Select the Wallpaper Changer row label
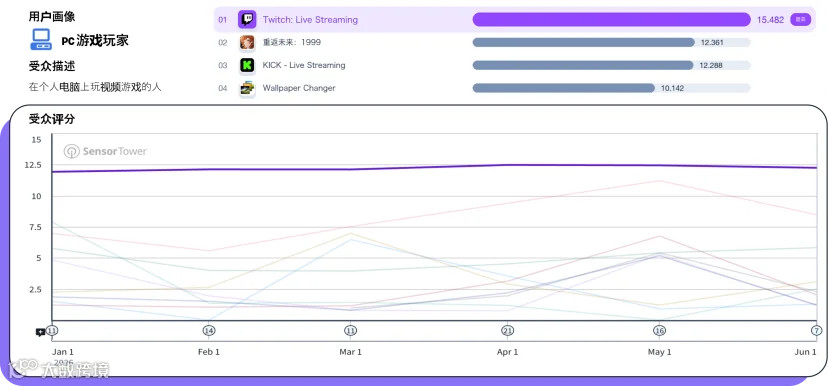 tap(299, 88)
